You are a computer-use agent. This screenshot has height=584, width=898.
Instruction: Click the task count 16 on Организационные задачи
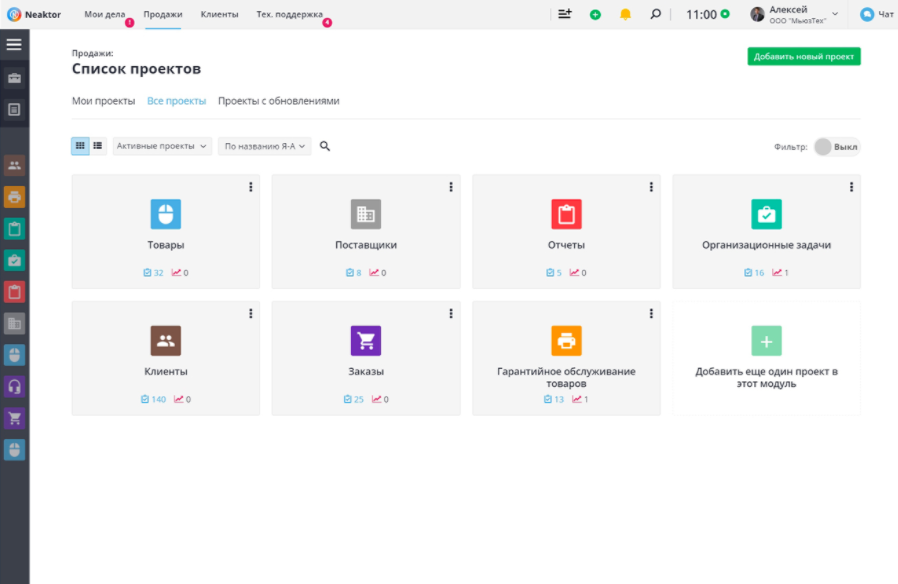coord(754,273)
